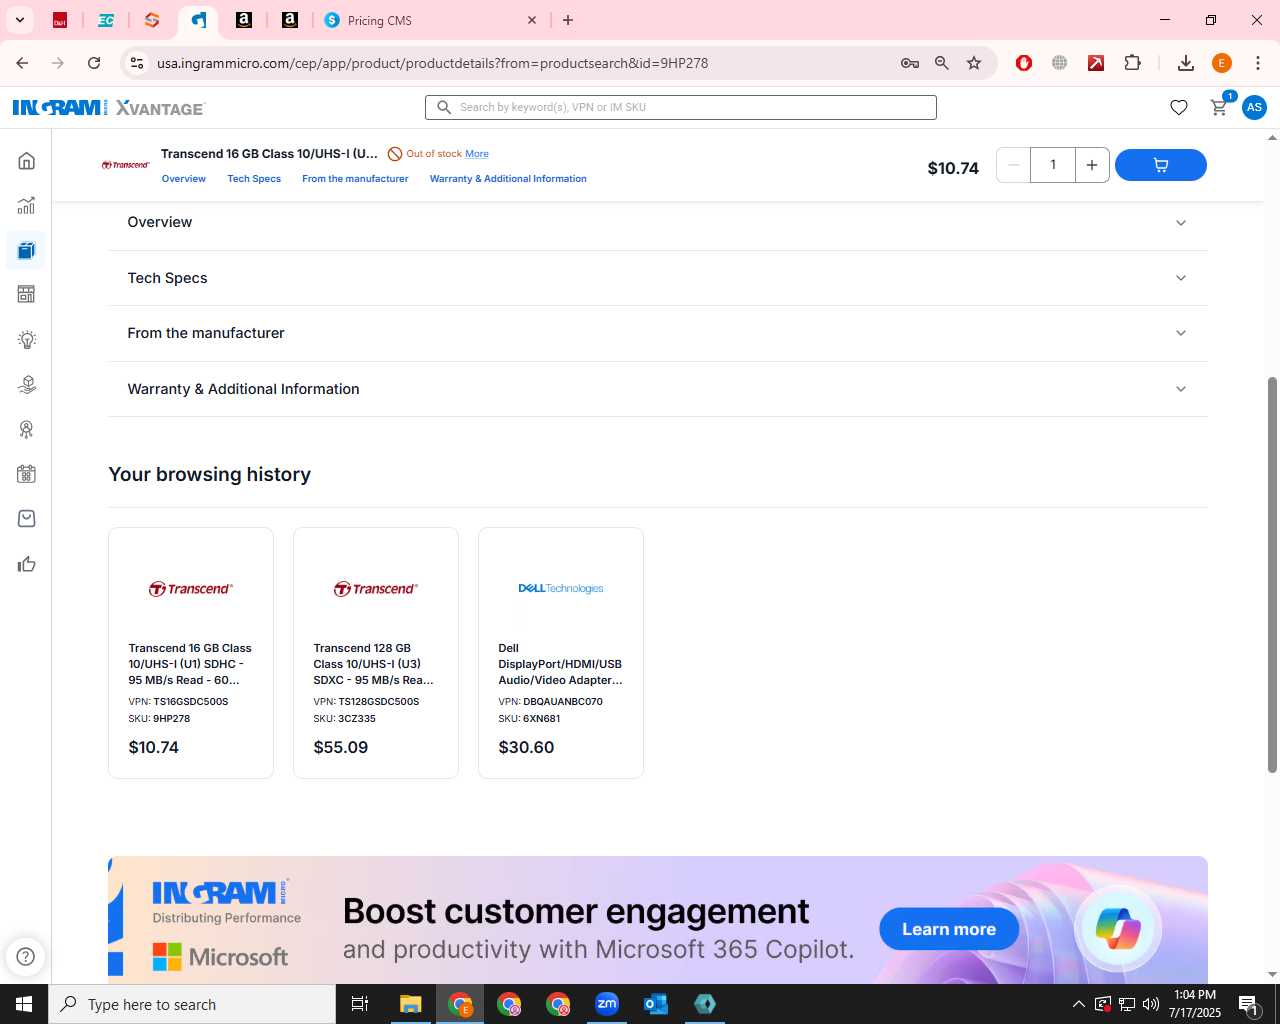1280x1024 pixels.
Task: Open the AS user profile avatar
Action: [1254, 107]
